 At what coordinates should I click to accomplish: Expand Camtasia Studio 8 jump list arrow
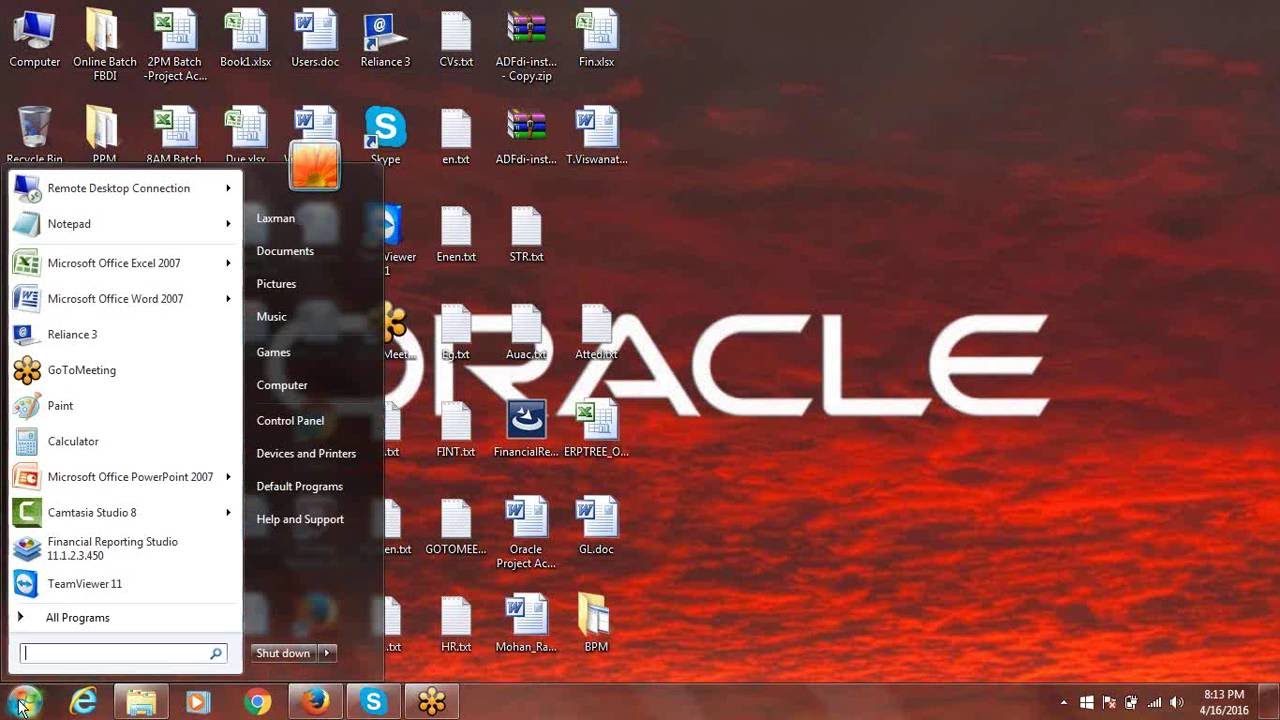[228, 513]
